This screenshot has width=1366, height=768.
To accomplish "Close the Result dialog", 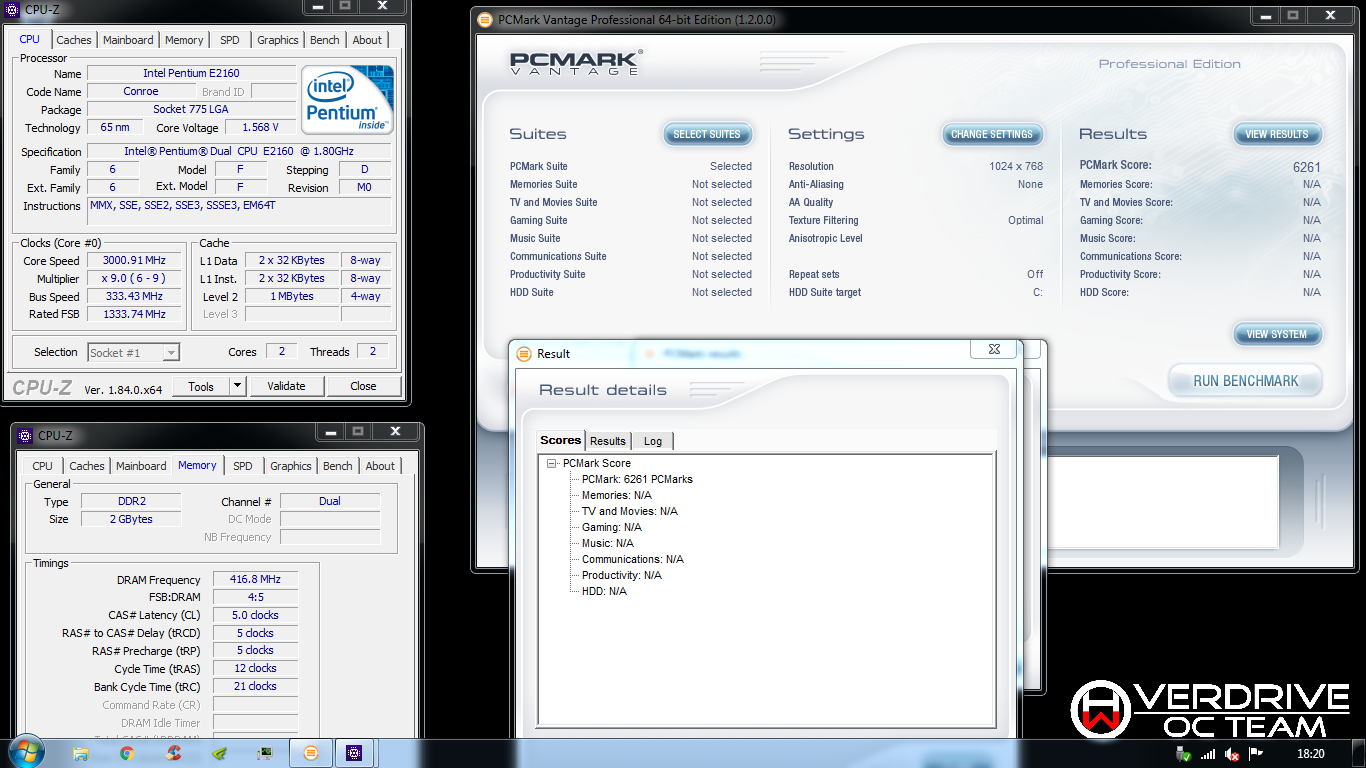I will 994,349.
